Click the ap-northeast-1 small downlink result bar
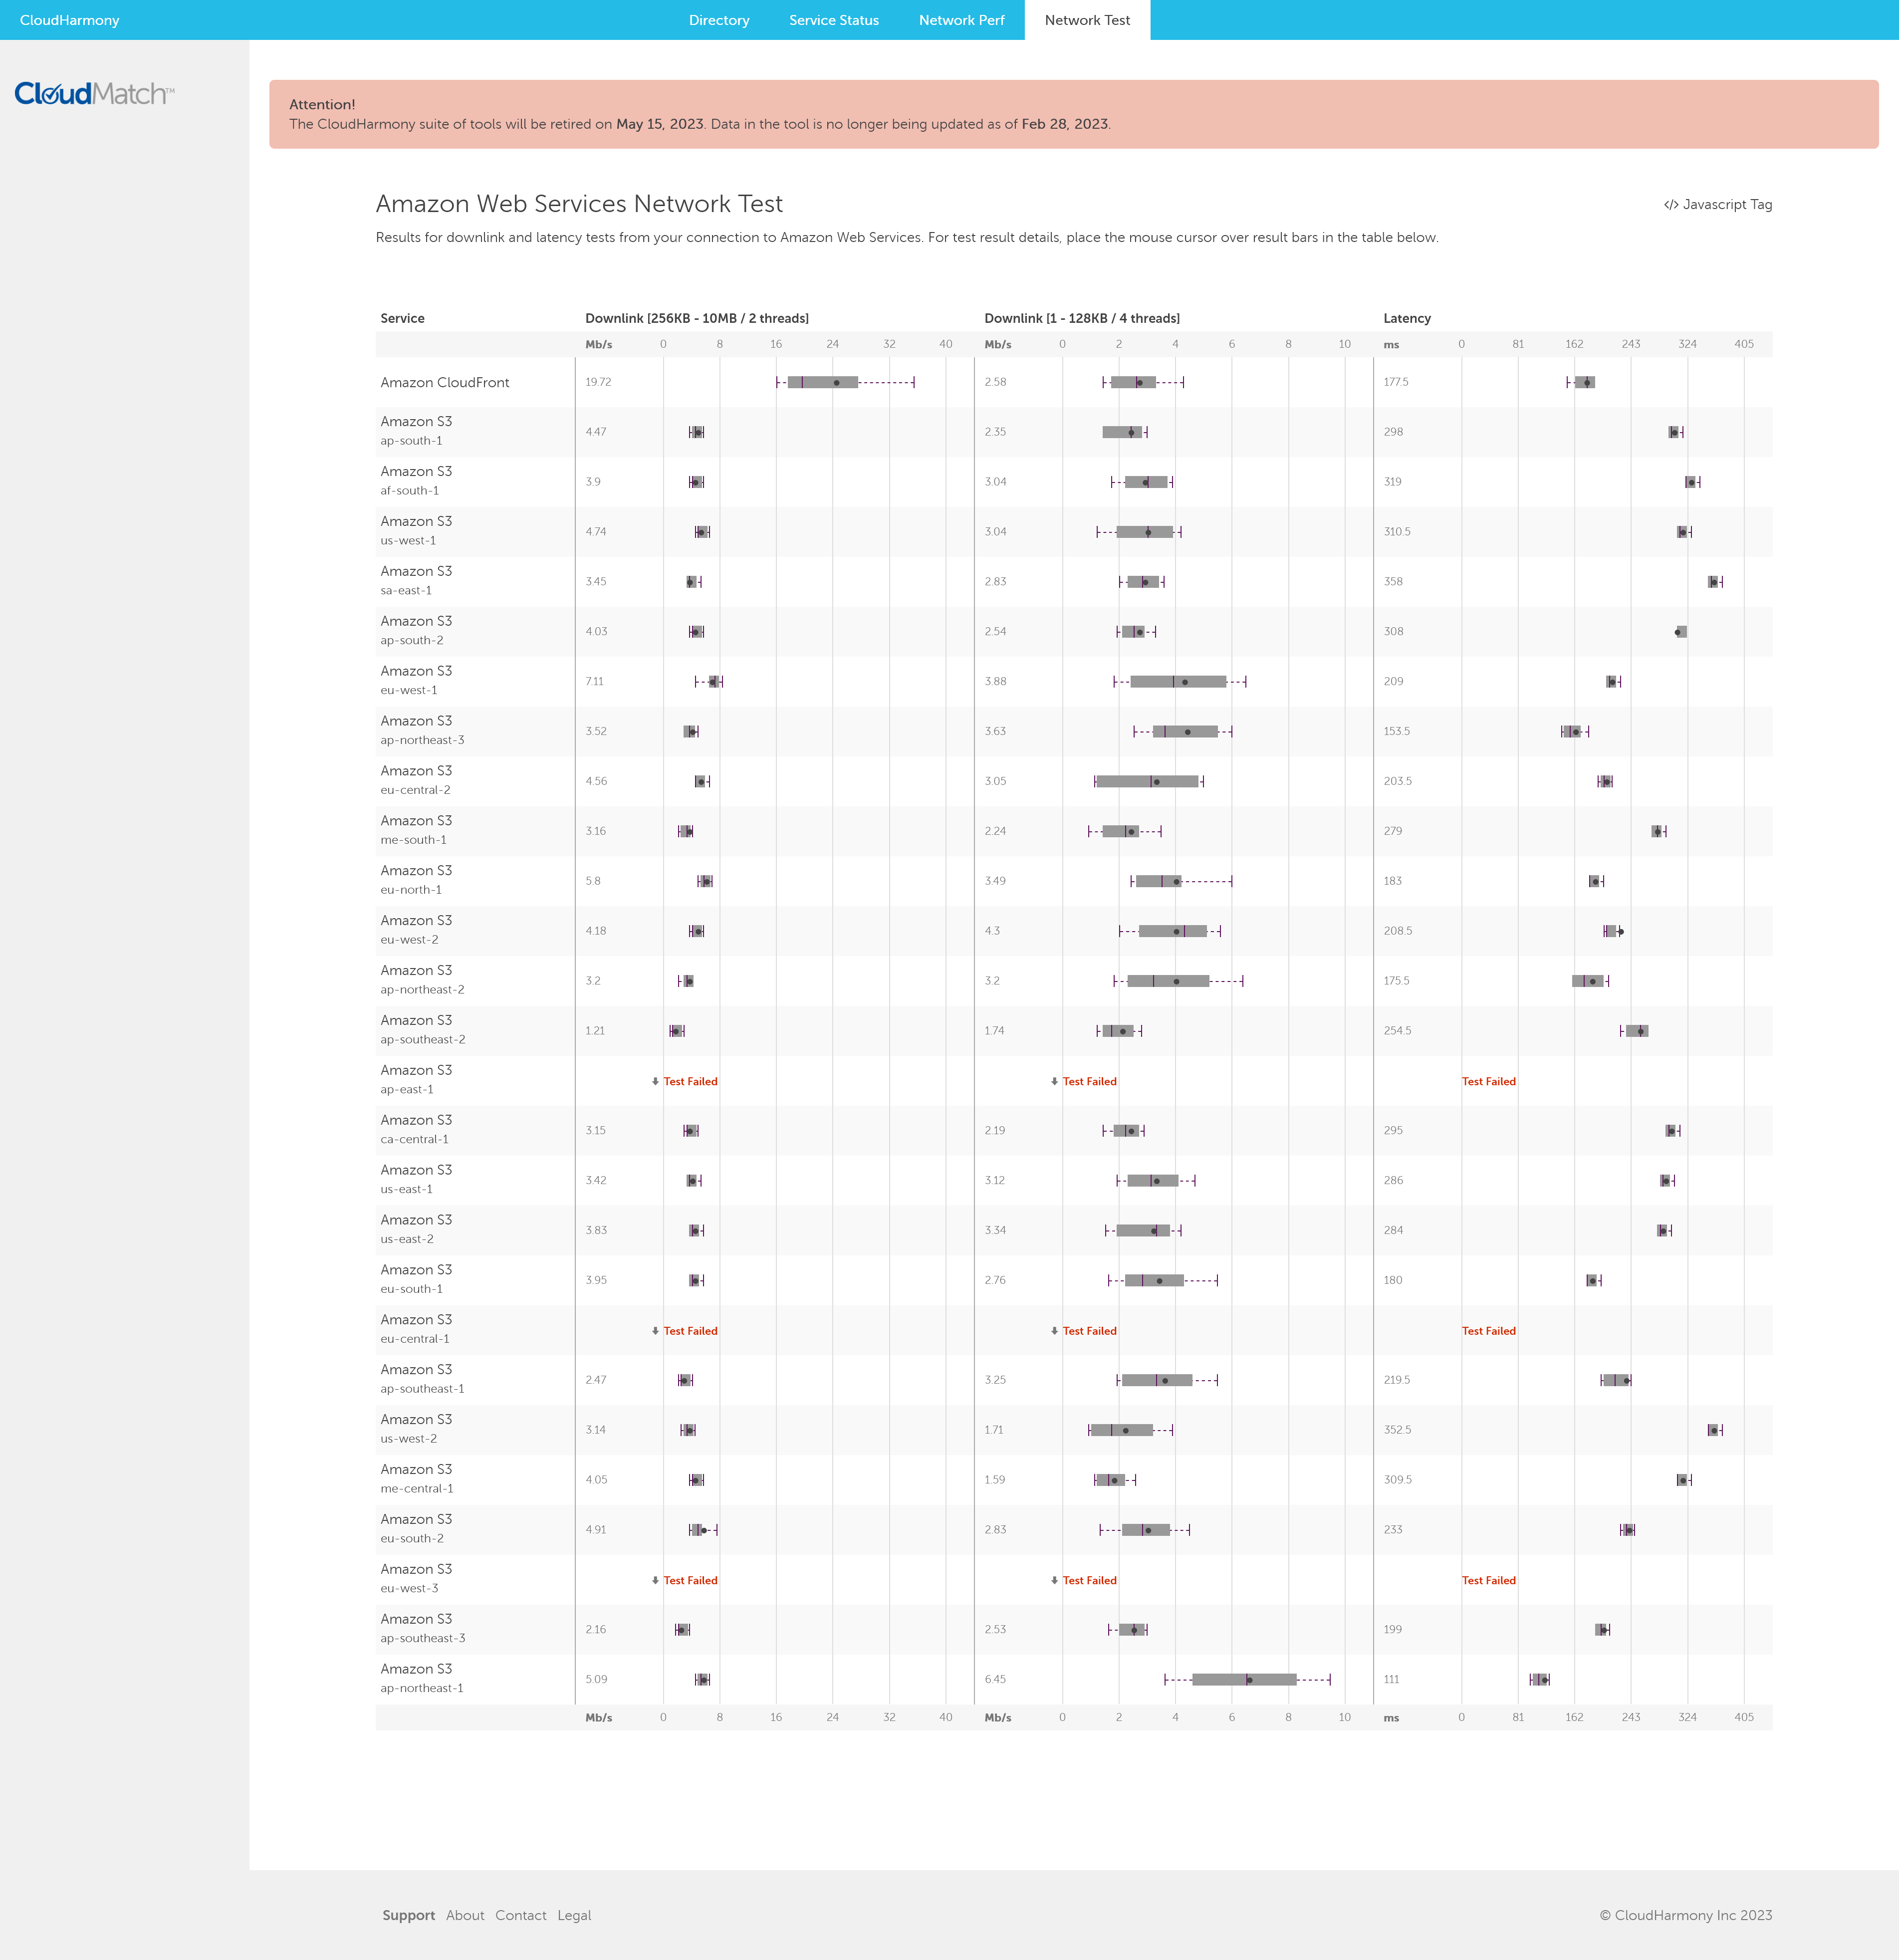 [1247, 1680]
